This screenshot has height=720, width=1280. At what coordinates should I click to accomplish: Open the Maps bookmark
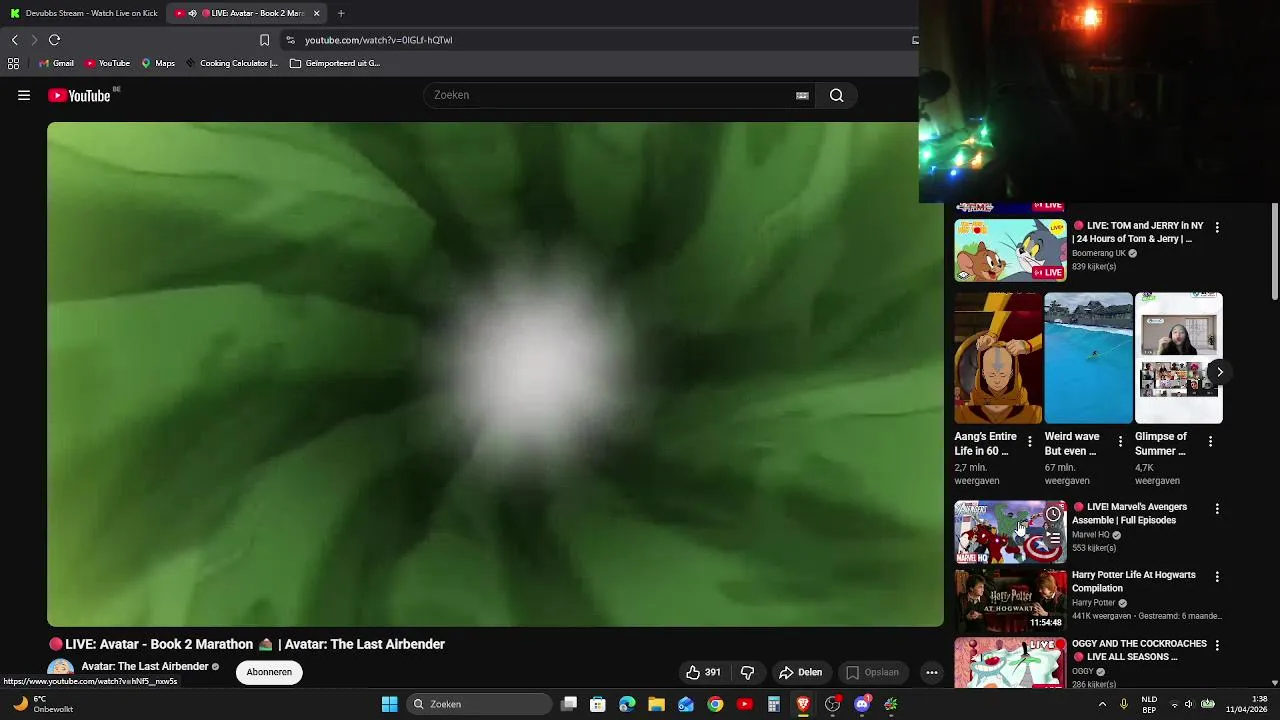[158, 63]
